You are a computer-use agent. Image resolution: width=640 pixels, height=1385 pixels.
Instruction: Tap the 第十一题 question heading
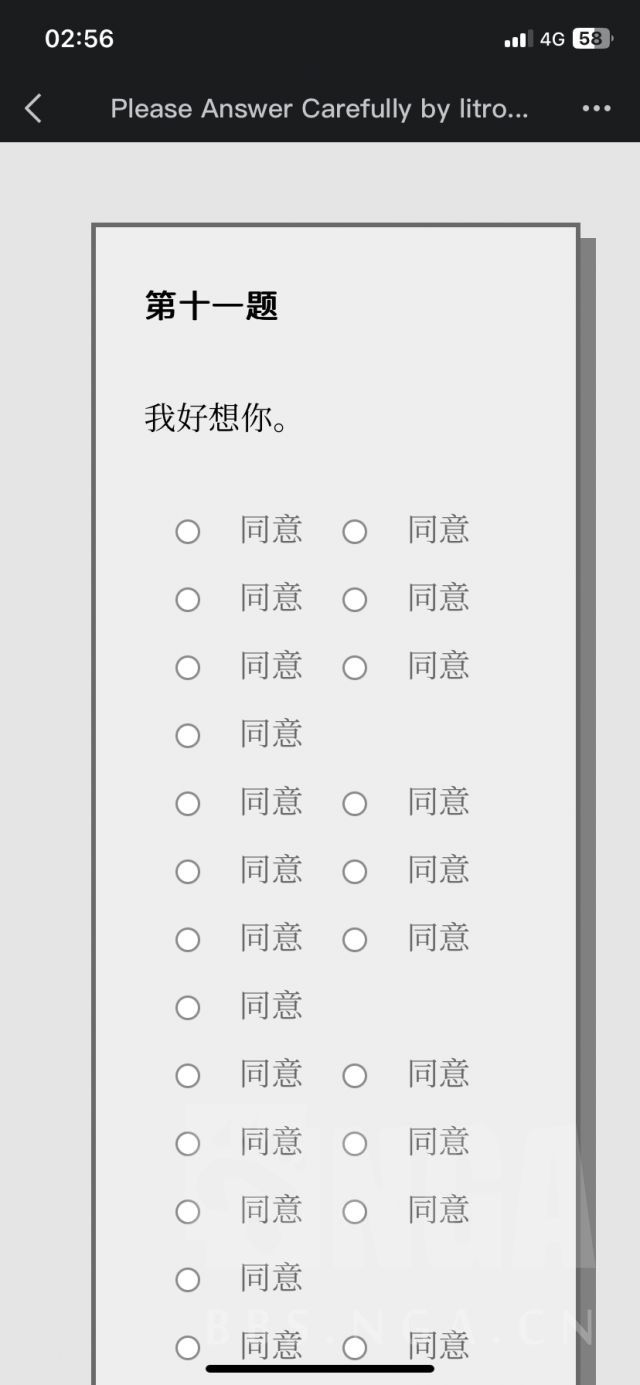211,306
